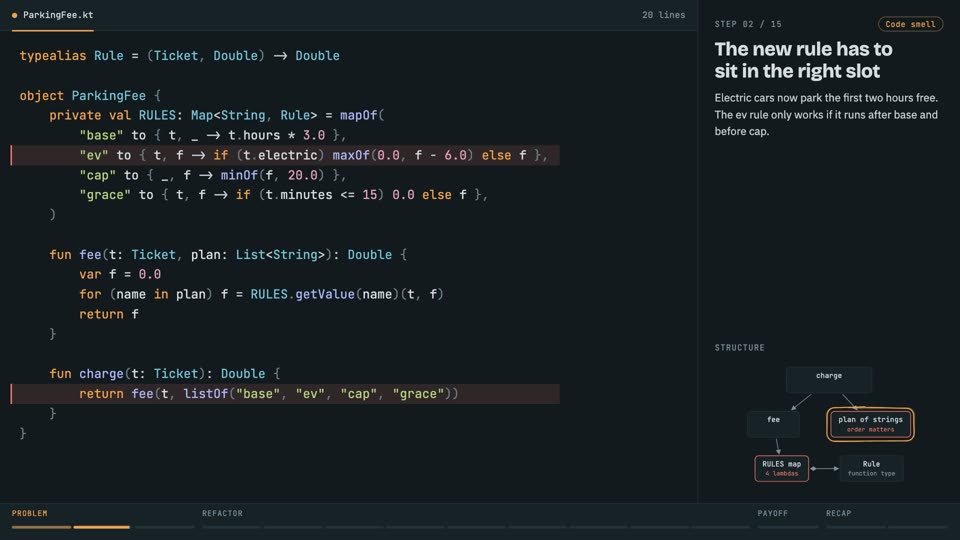Click the 'return f' line
Screen dimensions: 960x540
(109, 314)
